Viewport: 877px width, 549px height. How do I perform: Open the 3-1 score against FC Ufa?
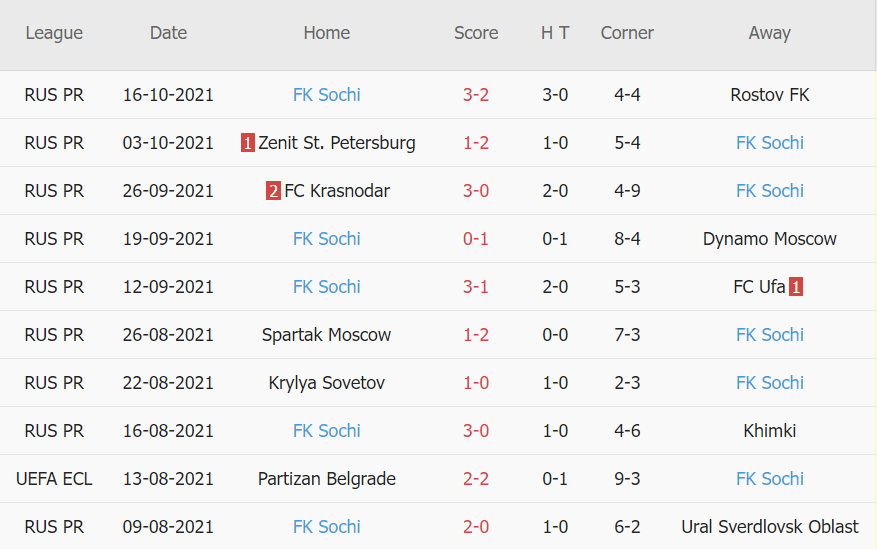pyautogui.click(x=476, y=287)
